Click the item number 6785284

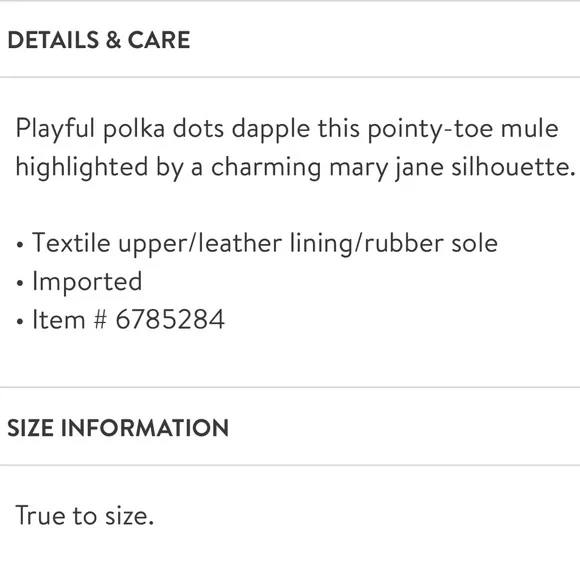(x=170, y=319)
